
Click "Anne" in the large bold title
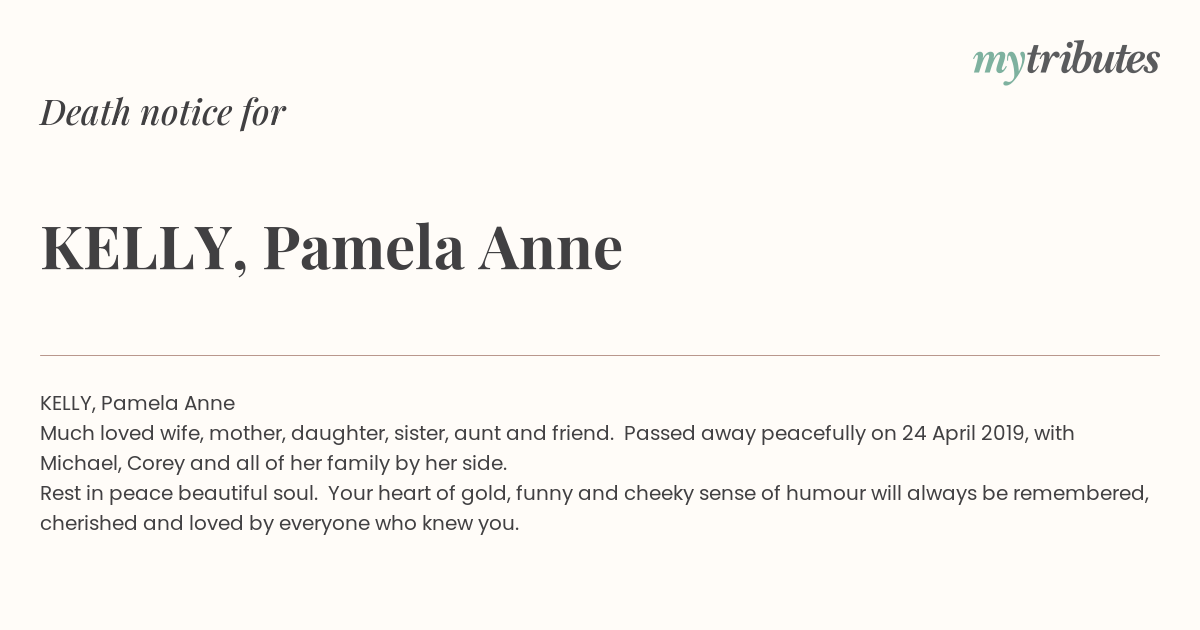coord(551,247)
